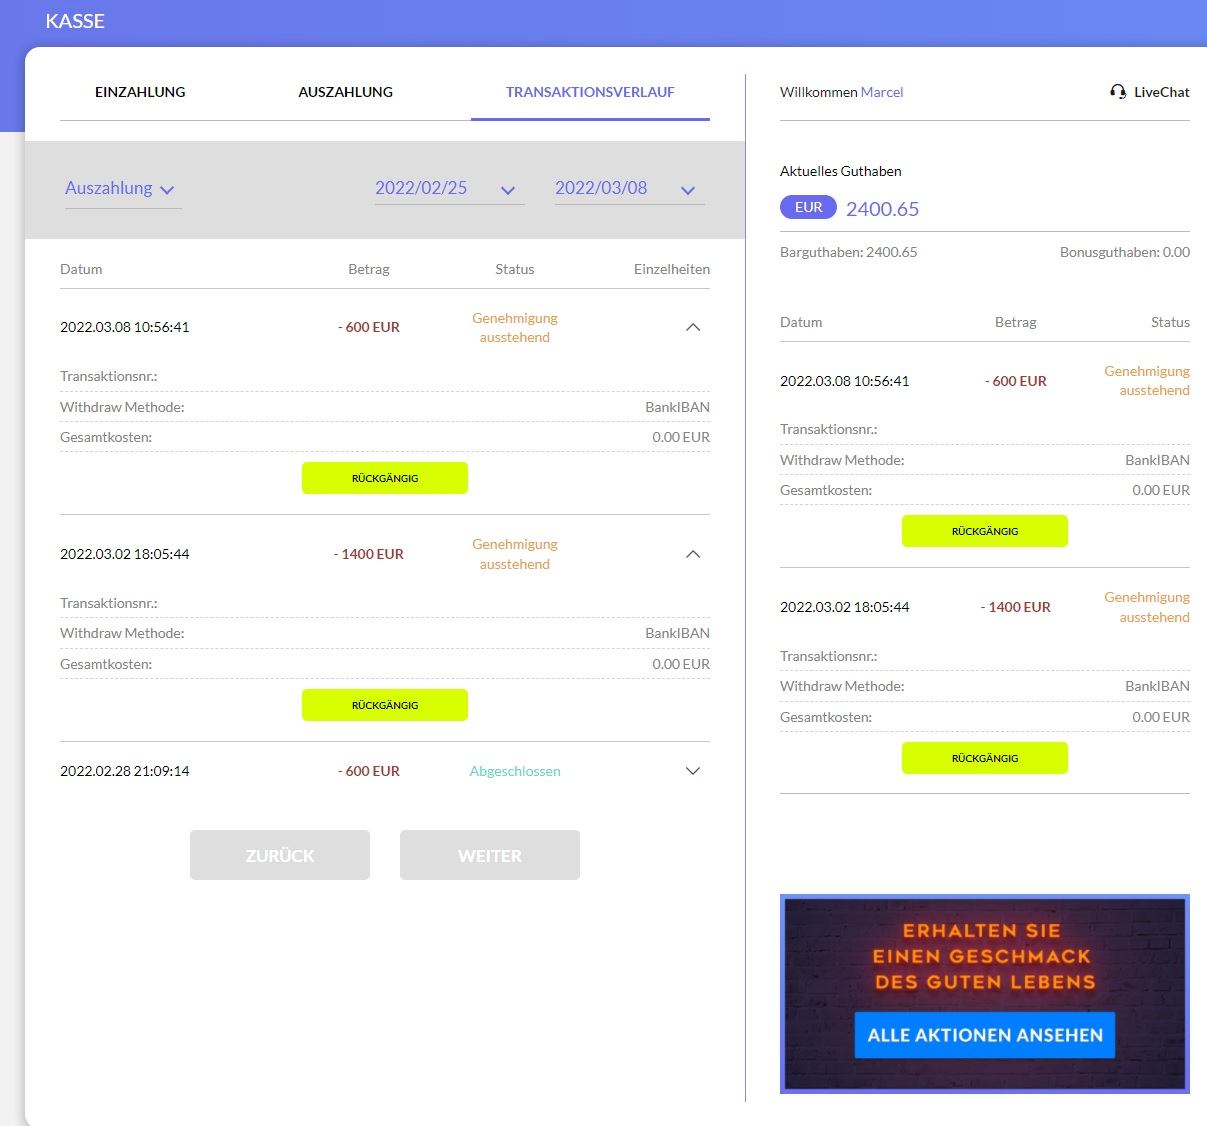
Task: Click the Weiter pagination button
Action: pos(490,855)
